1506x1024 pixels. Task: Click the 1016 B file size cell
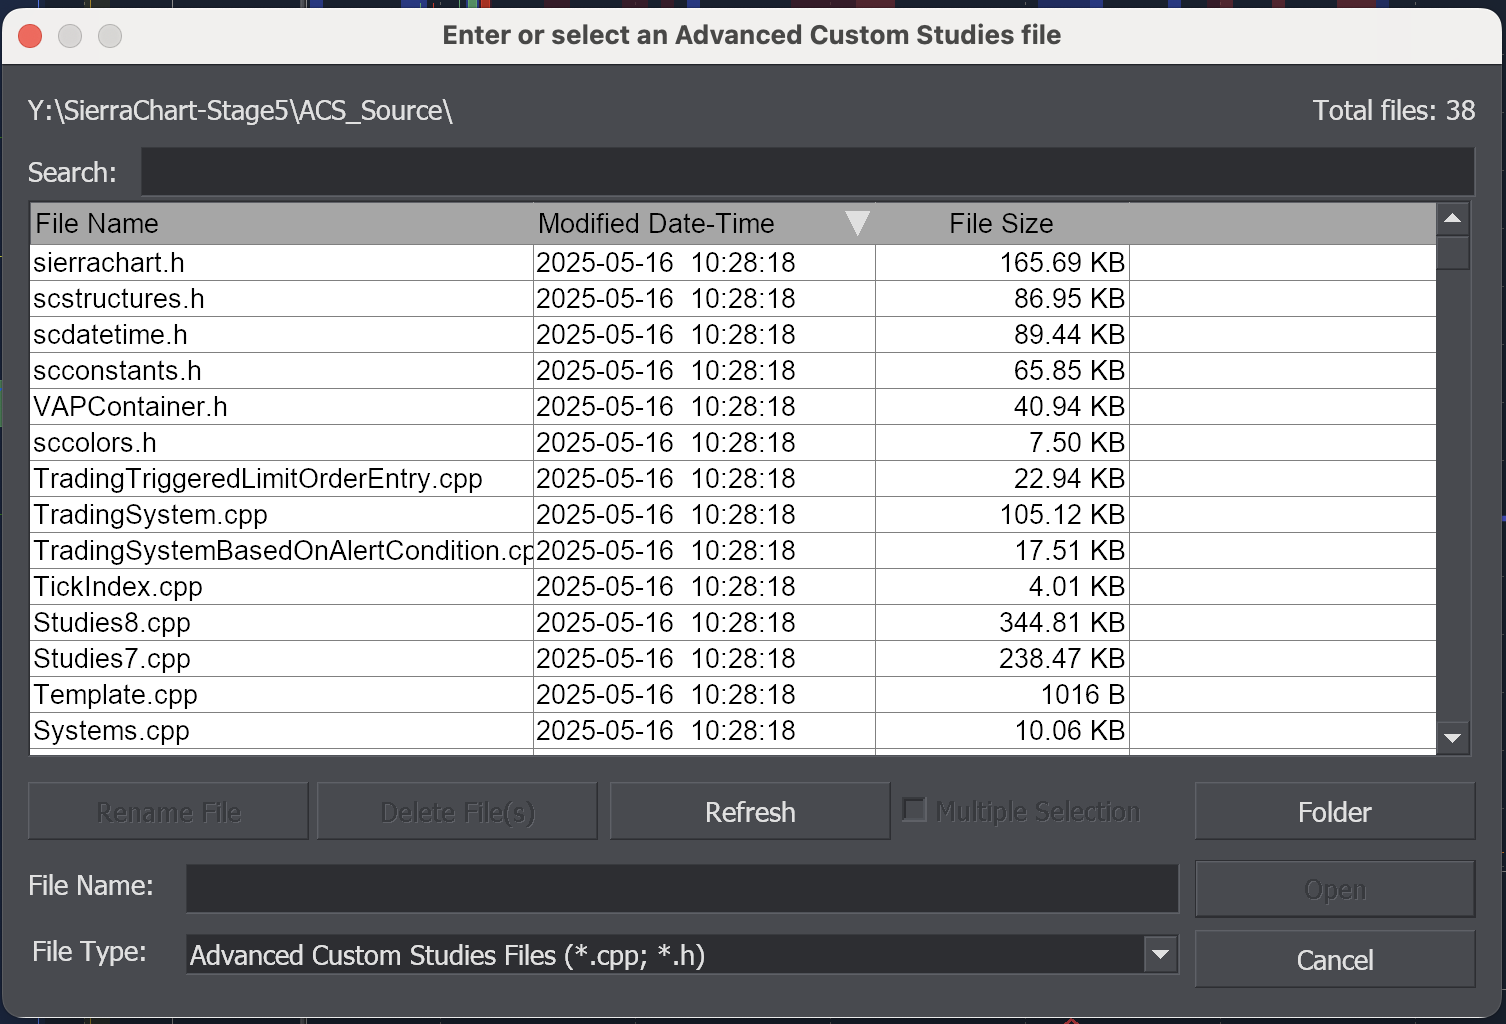1002,695
